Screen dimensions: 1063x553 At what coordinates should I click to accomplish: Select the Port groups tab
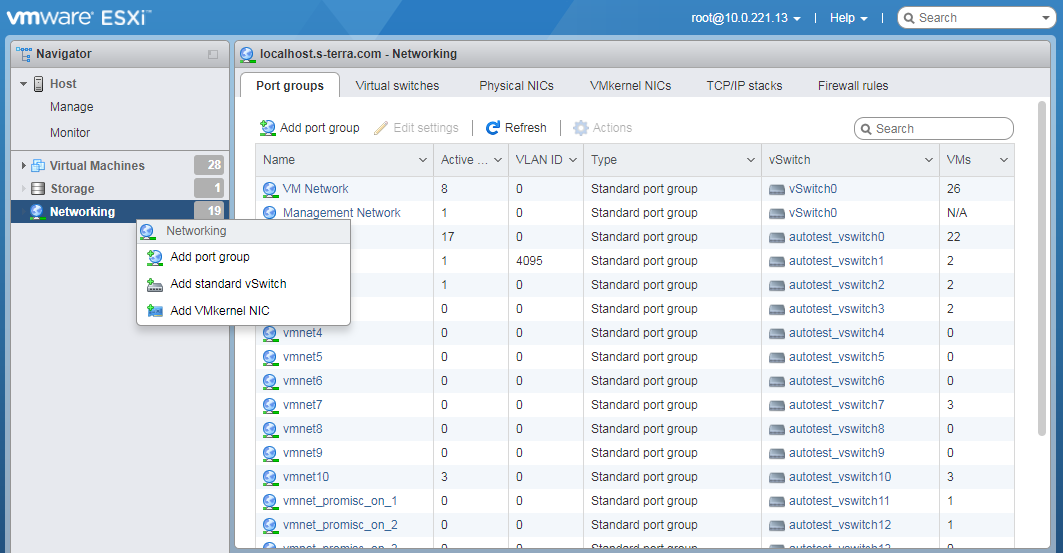click(290, 86)
